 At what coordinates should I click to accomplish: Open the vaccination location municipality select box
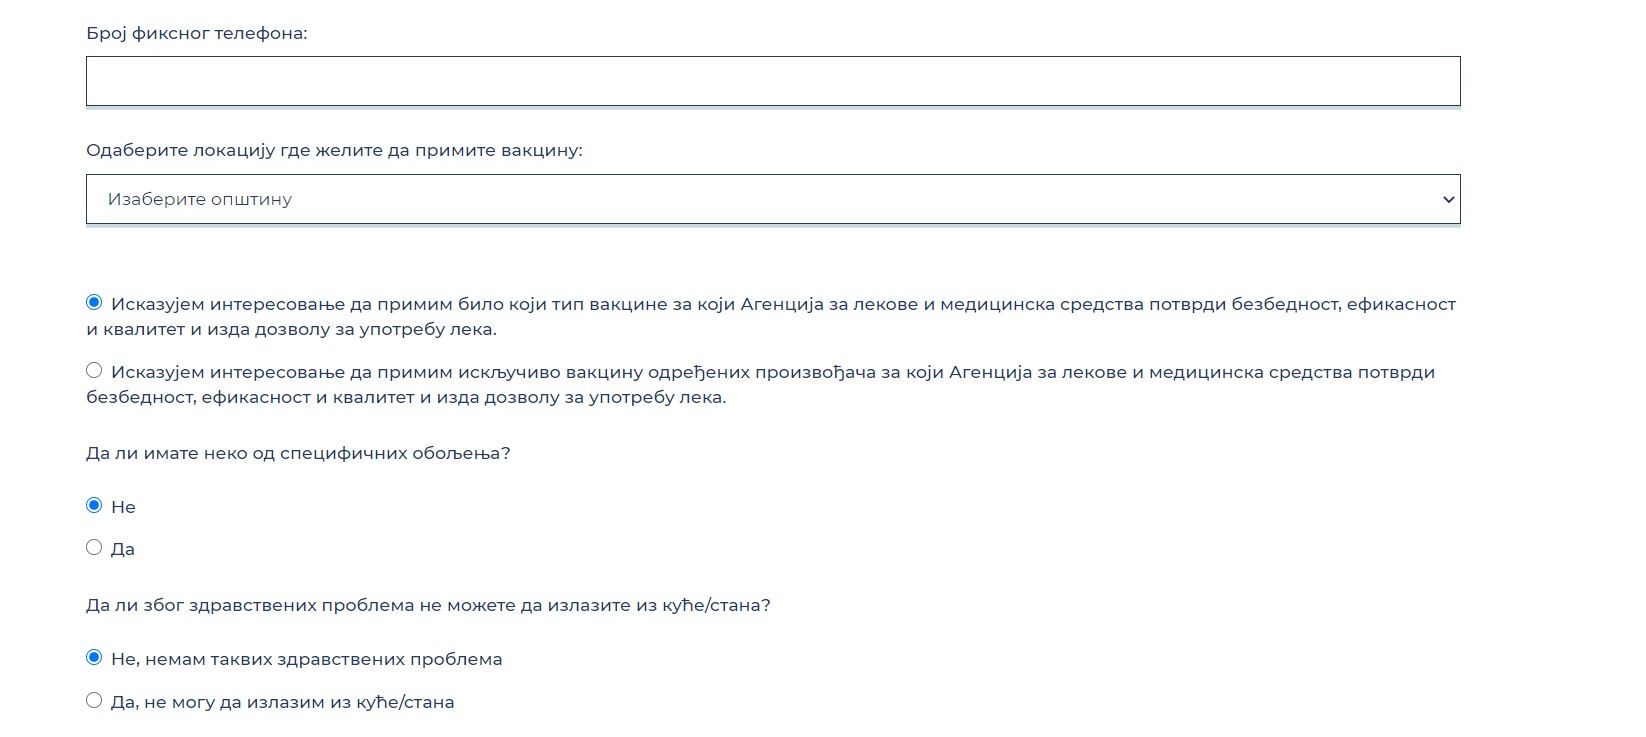[772, 199]
